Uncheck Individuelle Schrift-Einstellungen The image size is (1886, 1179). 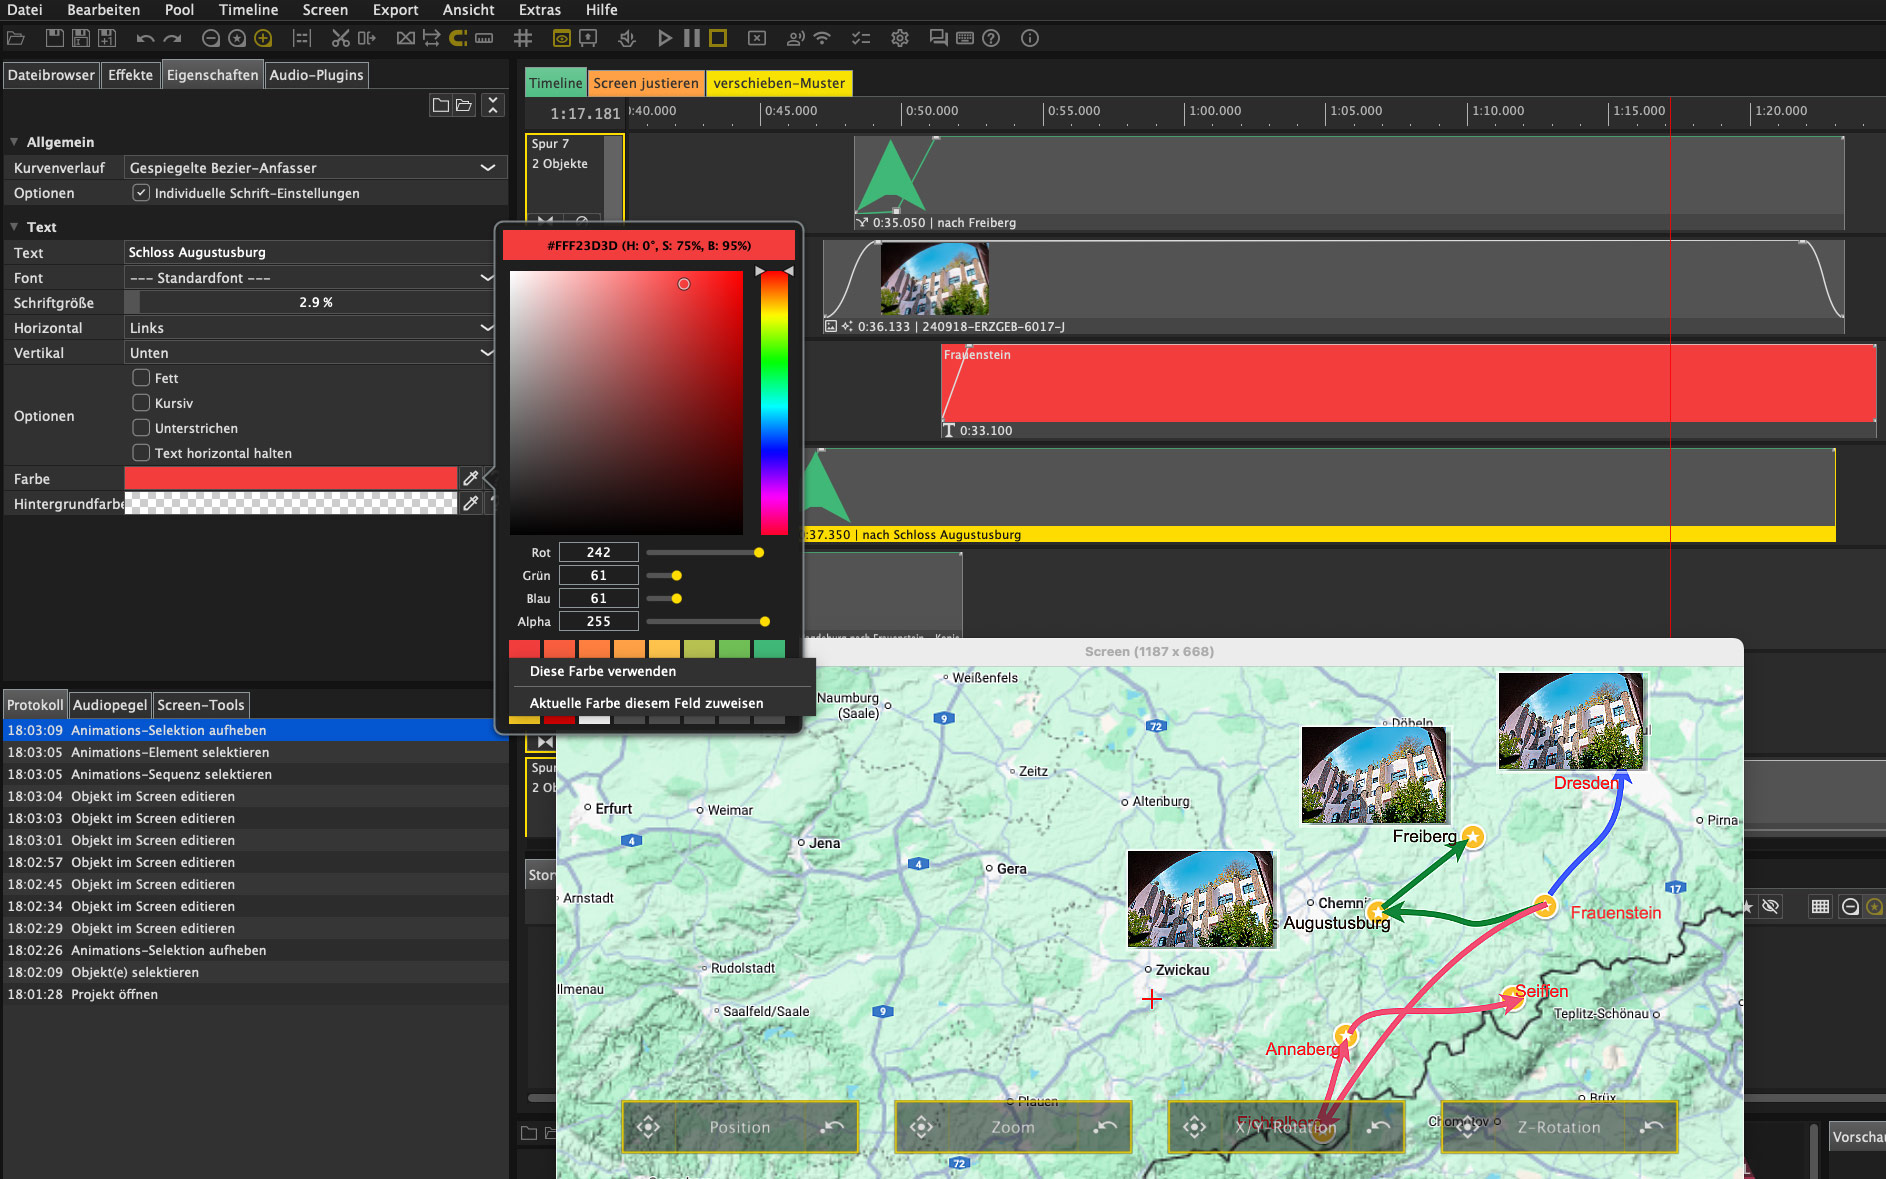pos(141,193)
